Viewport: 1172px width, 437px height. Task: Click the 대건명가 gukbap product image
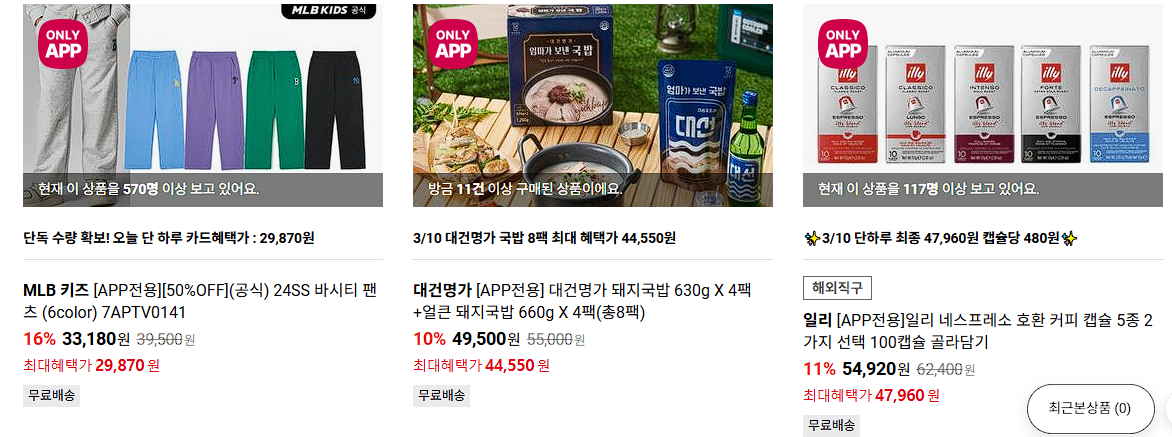[x=593, y=105]
